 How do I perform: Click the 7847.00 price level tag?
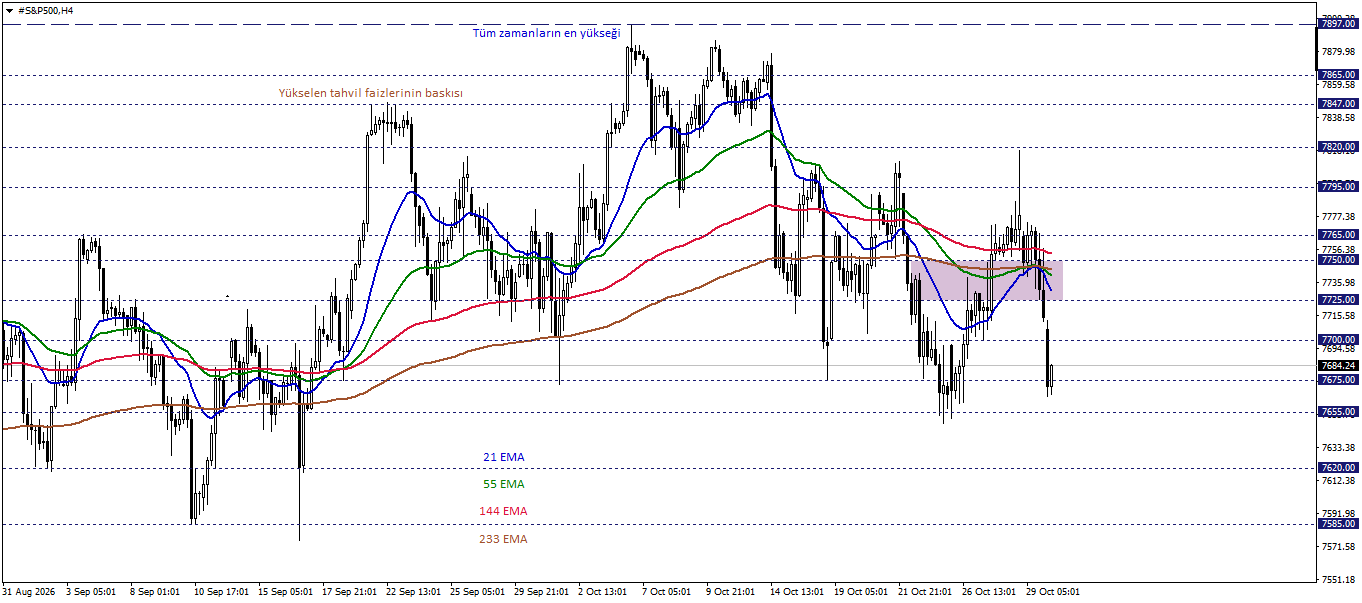1338,103
